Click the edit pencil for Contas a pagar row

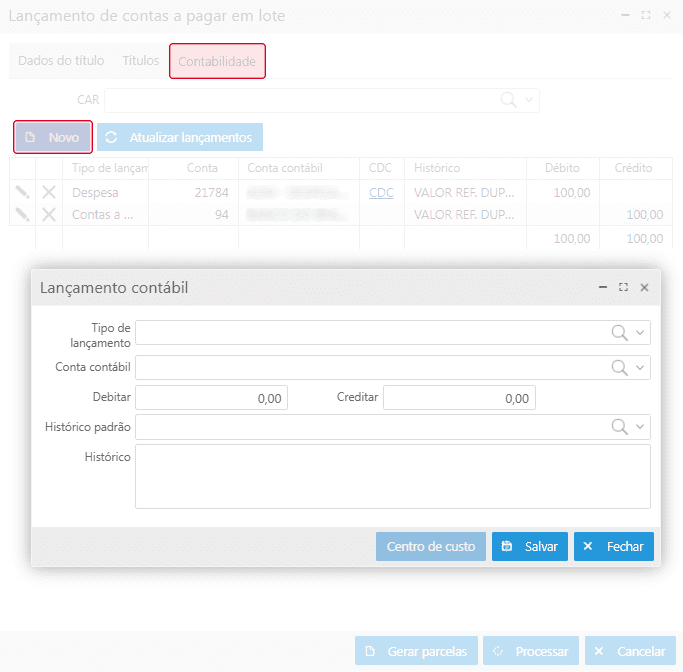coord(23,214)
